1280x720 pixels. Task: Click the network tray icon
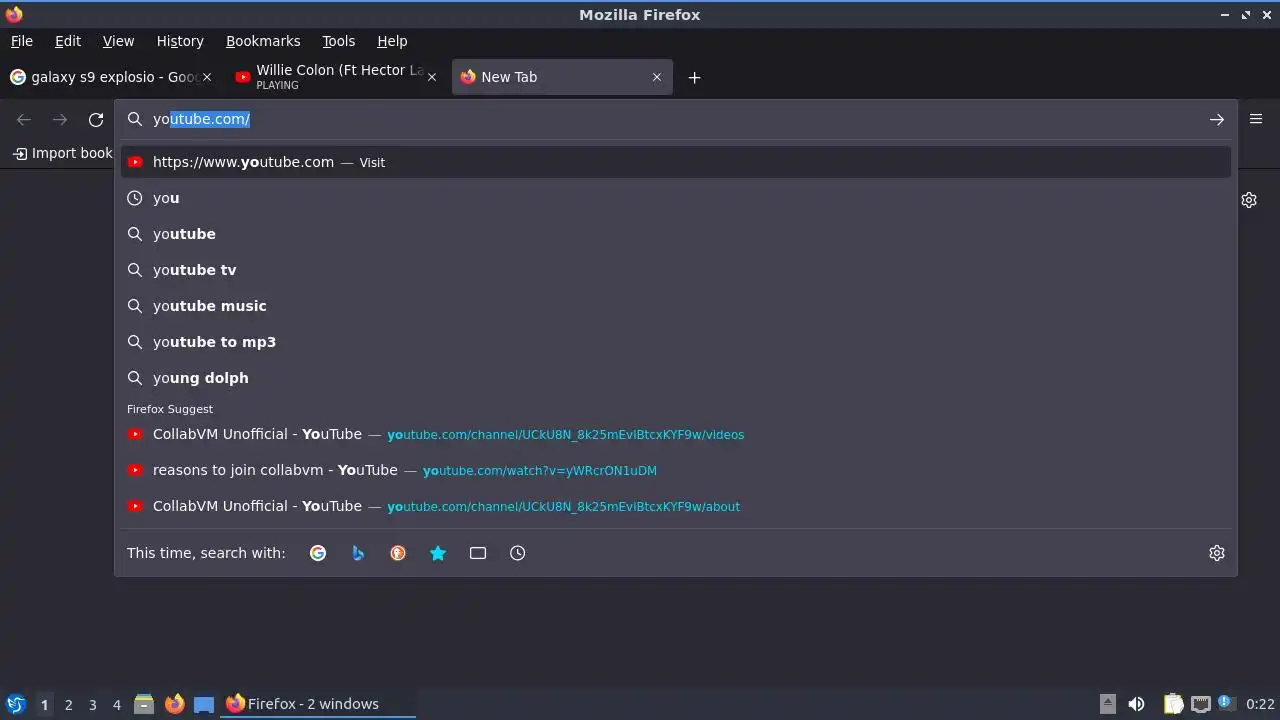click(1201, 704)
